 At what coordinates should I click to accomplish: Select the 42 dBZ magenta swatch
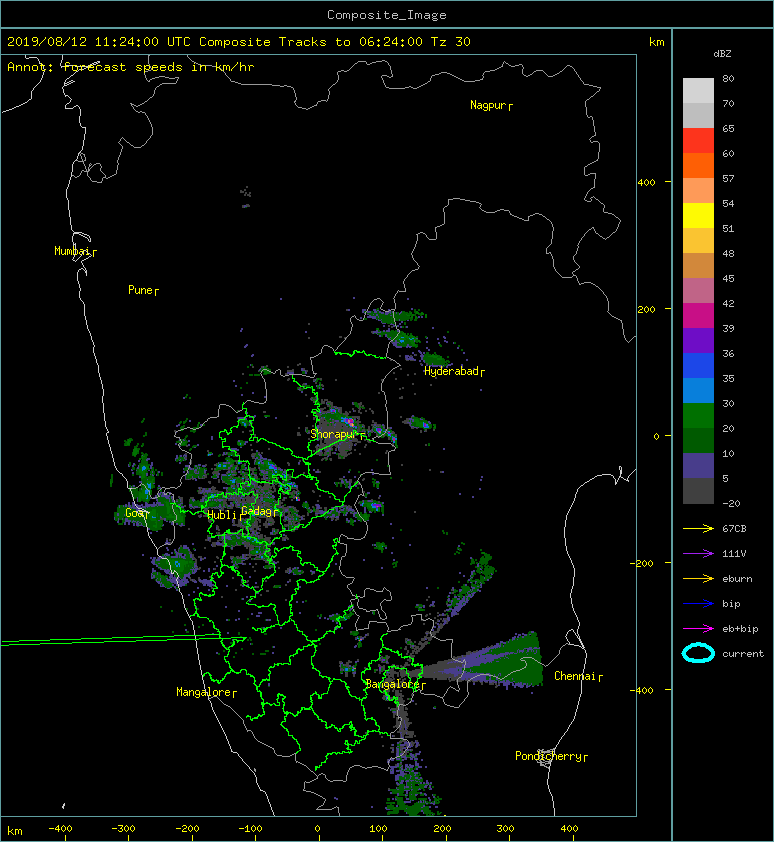pyautogui.click(x=698, y=315)
